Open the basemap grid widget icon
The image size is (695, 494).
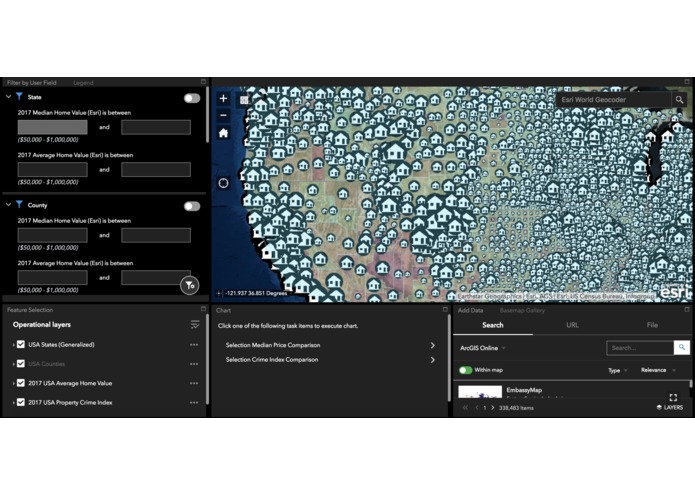pyautogui.click(x=244, y=100)
